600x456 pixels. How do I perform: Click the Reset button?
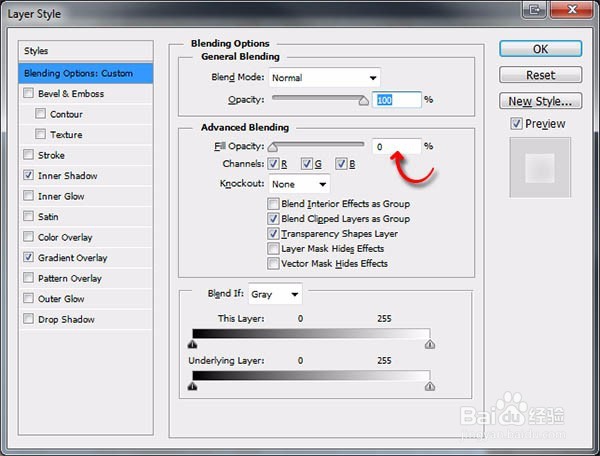point(541,75)
